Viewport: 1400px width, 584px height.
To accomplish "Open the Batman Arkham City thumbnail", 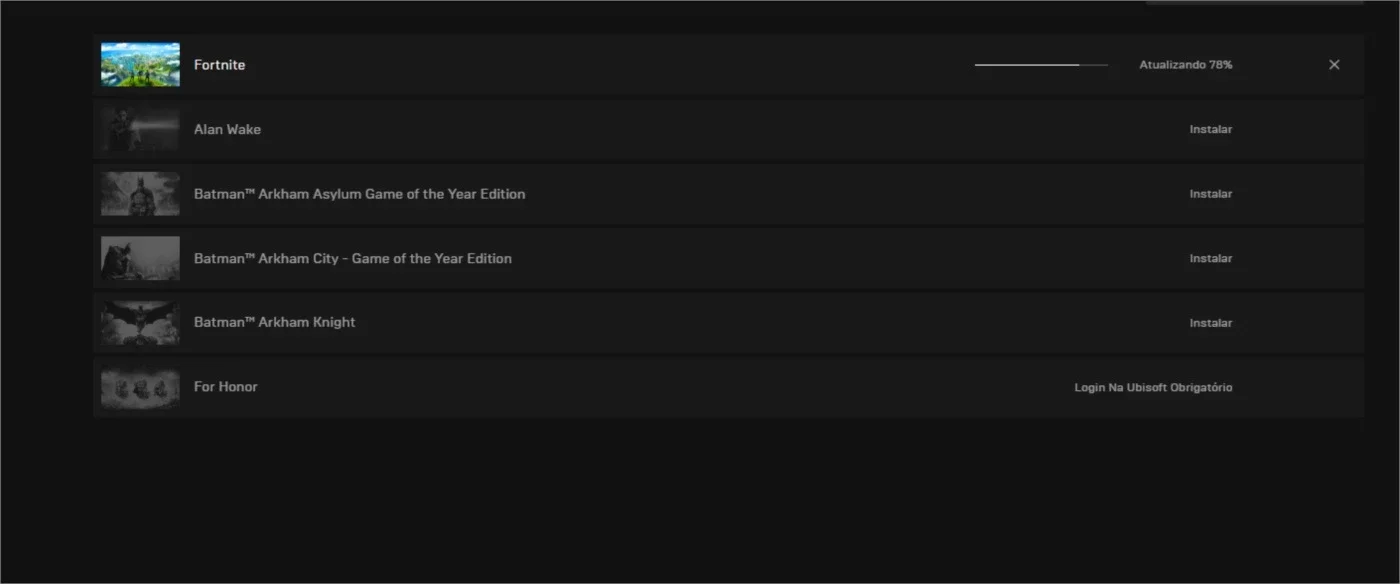I will point(141,258).
